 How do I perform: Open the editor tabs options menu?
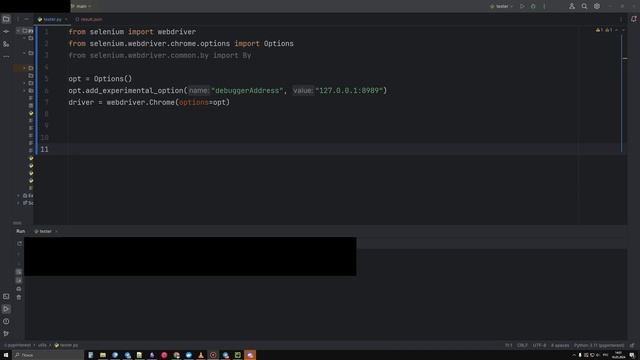click(x=621, y=19)
